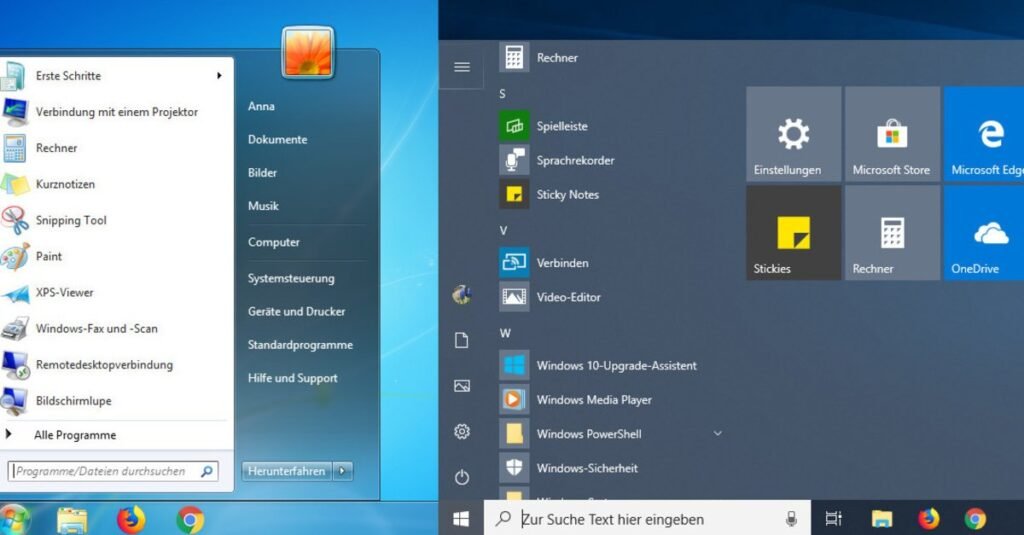Click the microphone icon in search box
The image size is (1024, 535).
click(791, 519)
